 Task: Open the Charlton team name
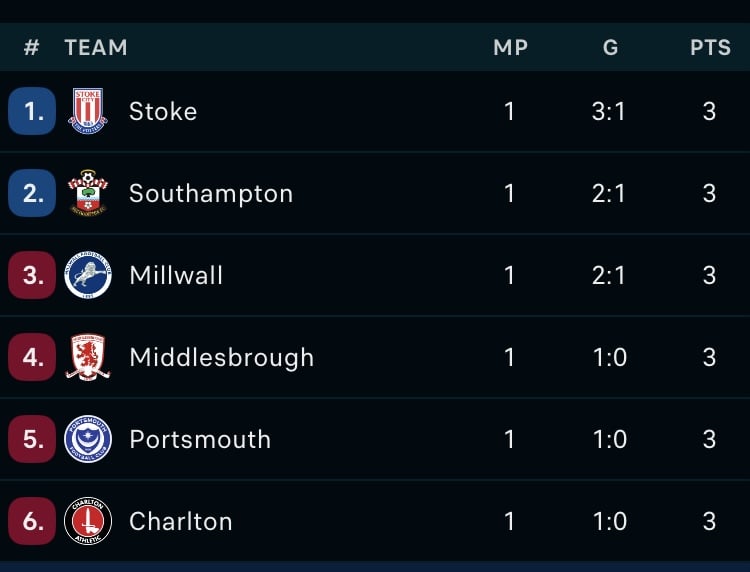tap(181, 521)
